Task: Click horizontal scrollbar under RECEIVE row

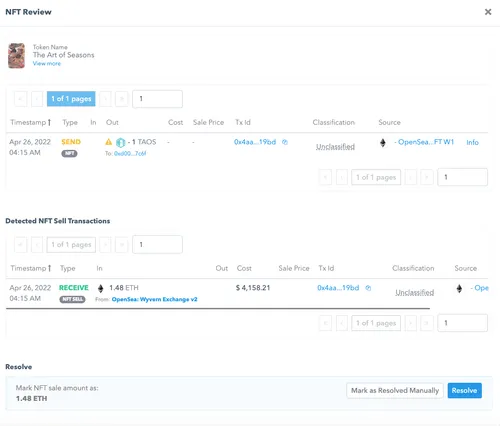Action: click(x=218, y=309)
